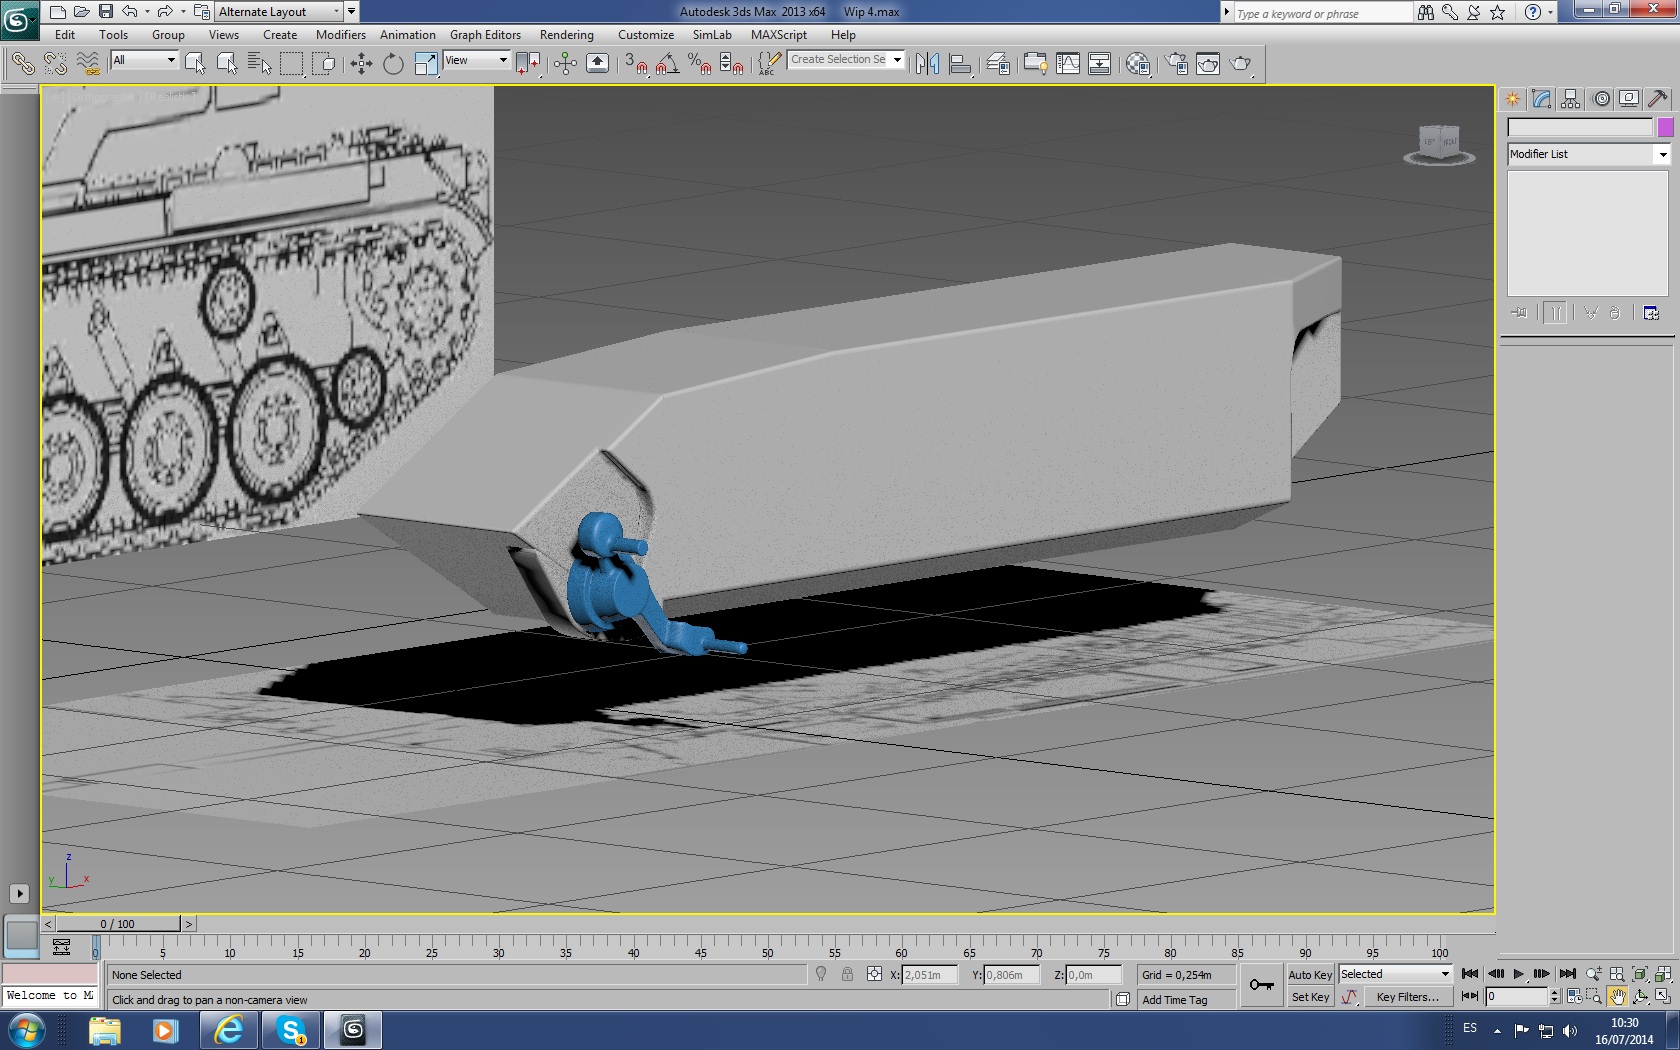Open the Rendering menu
1680x1050 pixels.
(x=566, y=35)
